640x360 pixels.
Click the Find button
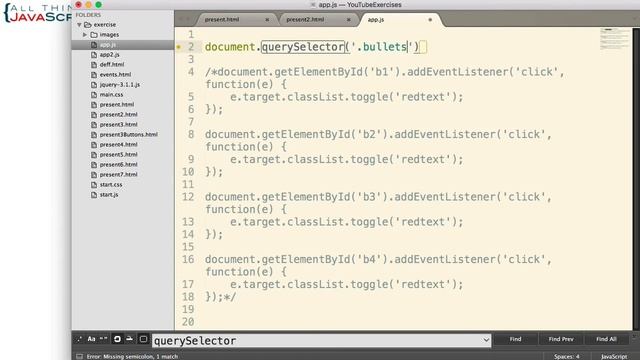coord(515,339)
